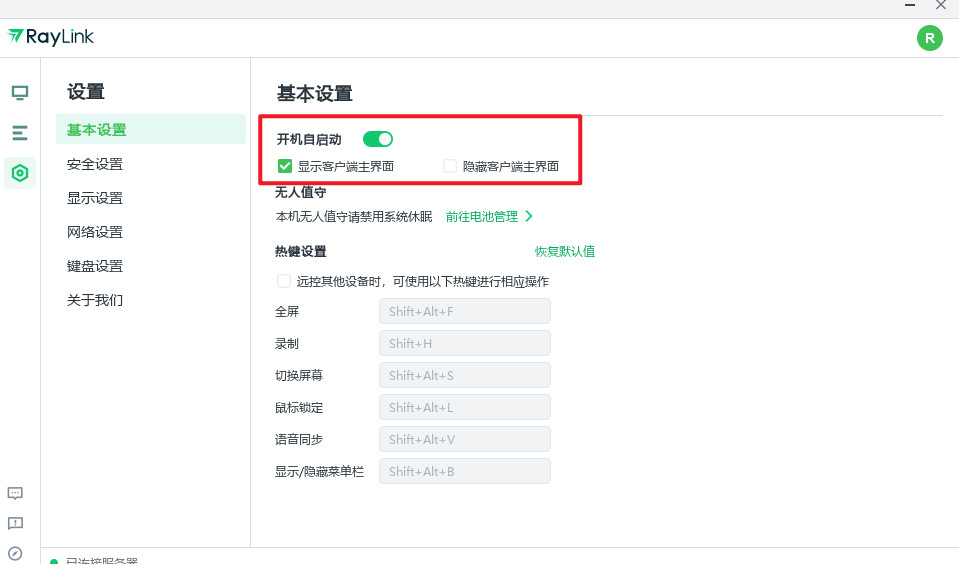This screenshot has height=564, width=959.
Task: Uncheck the 显示客户端主界面 checkbox
Action: tap(285, 166)
